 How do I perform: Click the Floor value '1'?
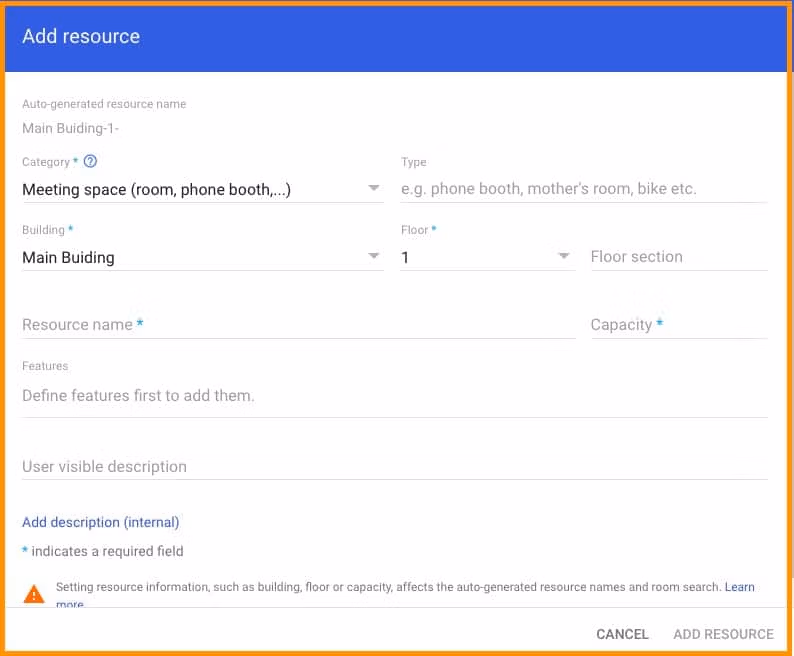click(x=406, y=257)
